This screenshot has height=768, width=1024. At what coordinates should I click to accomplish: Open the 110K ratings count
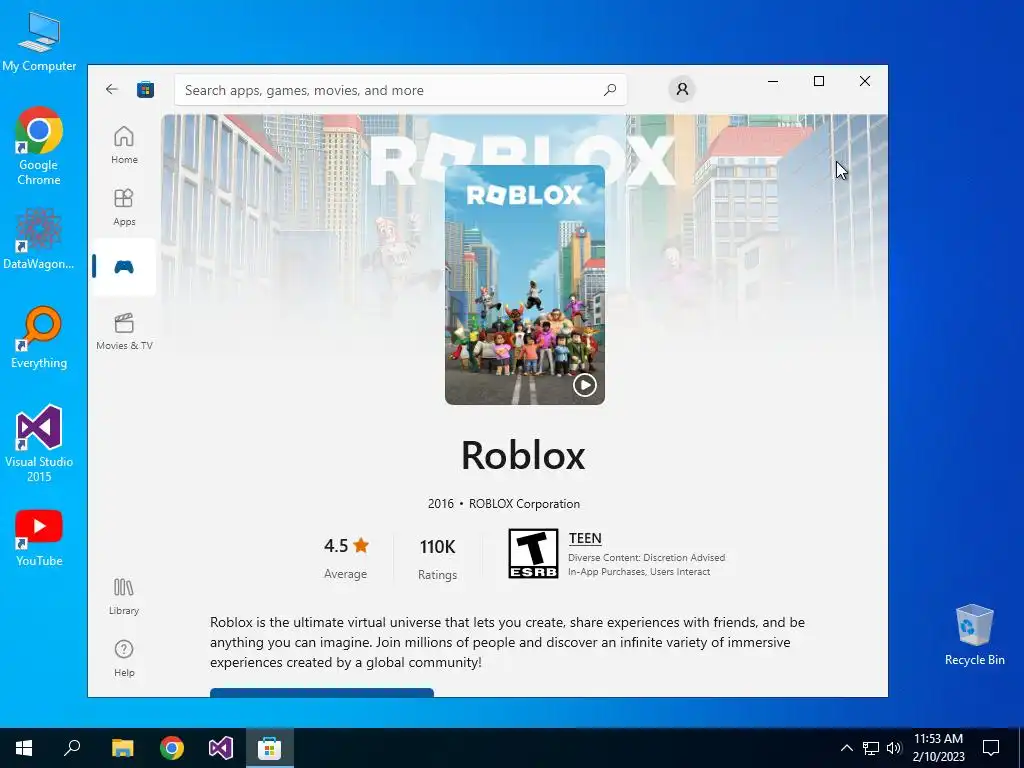click(437, 547)
